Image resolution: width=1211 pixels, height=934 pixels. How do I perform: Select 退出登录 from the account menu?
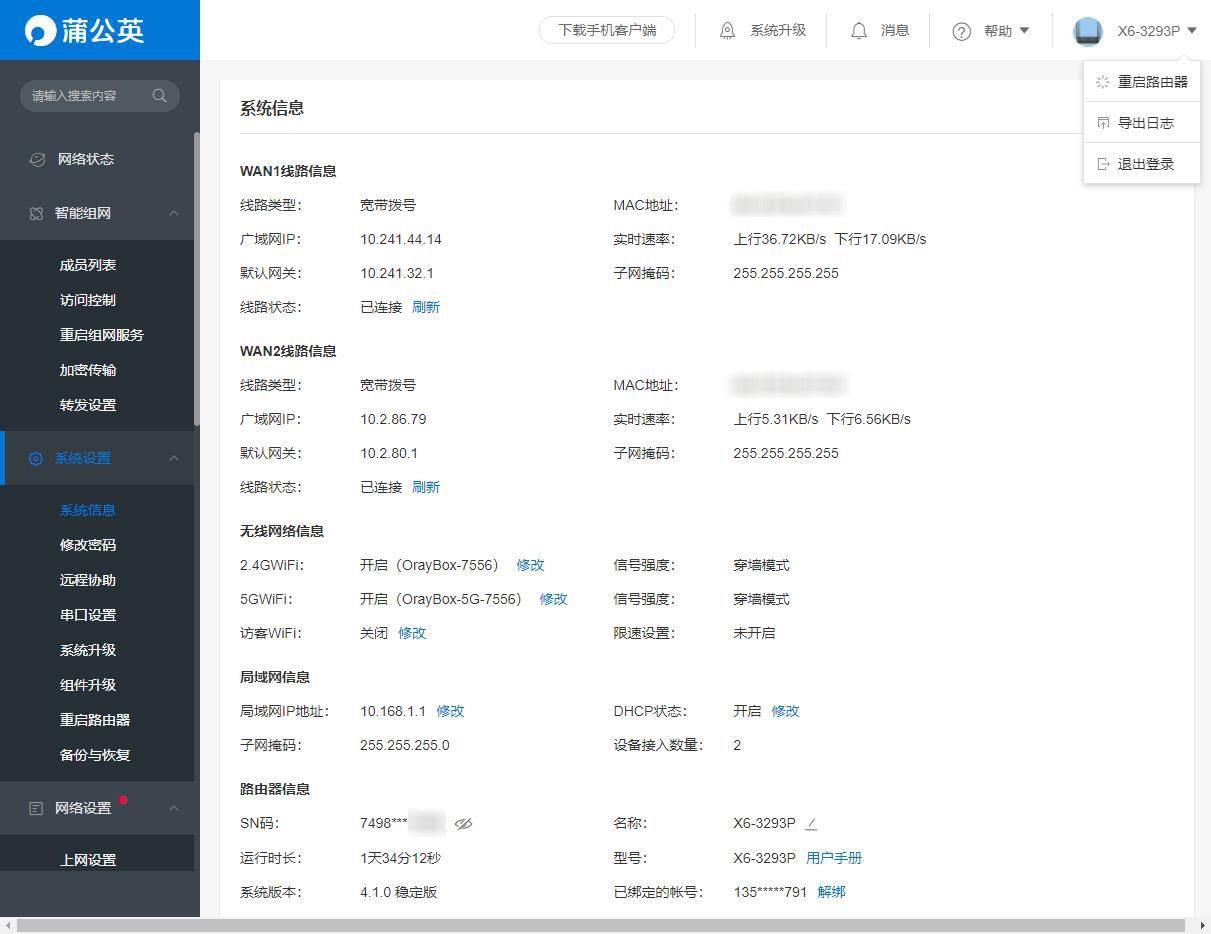pyautogui.click(x=1145, y=164)
